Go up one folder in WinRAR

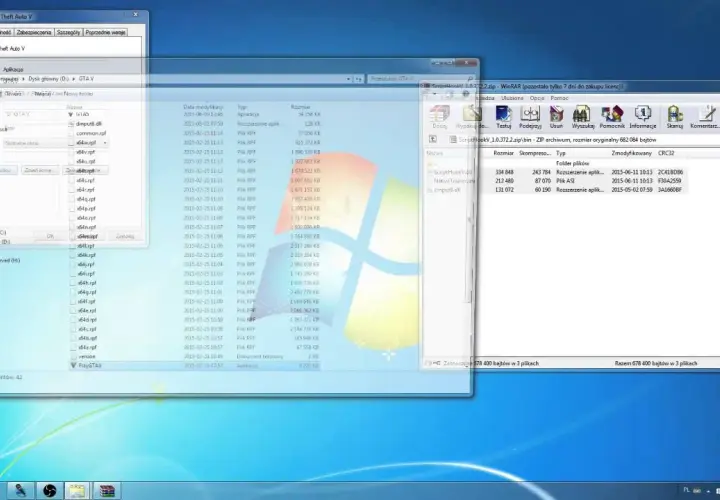[433, 139]
